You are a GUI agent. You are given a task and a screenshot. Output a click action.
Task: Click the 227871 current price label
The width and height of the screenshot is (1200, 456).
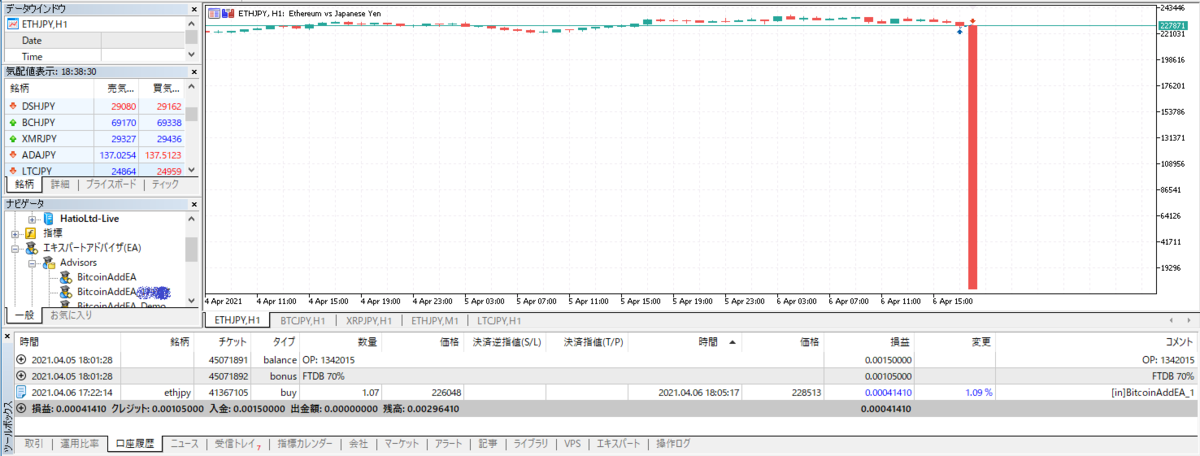click(1170, 24)
